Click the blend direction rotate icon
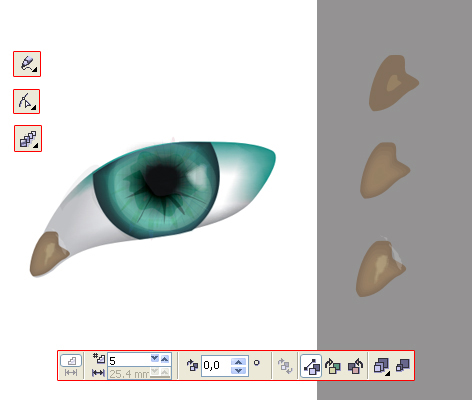This screenshot has width=472, height=400. (x=193, y=365)
